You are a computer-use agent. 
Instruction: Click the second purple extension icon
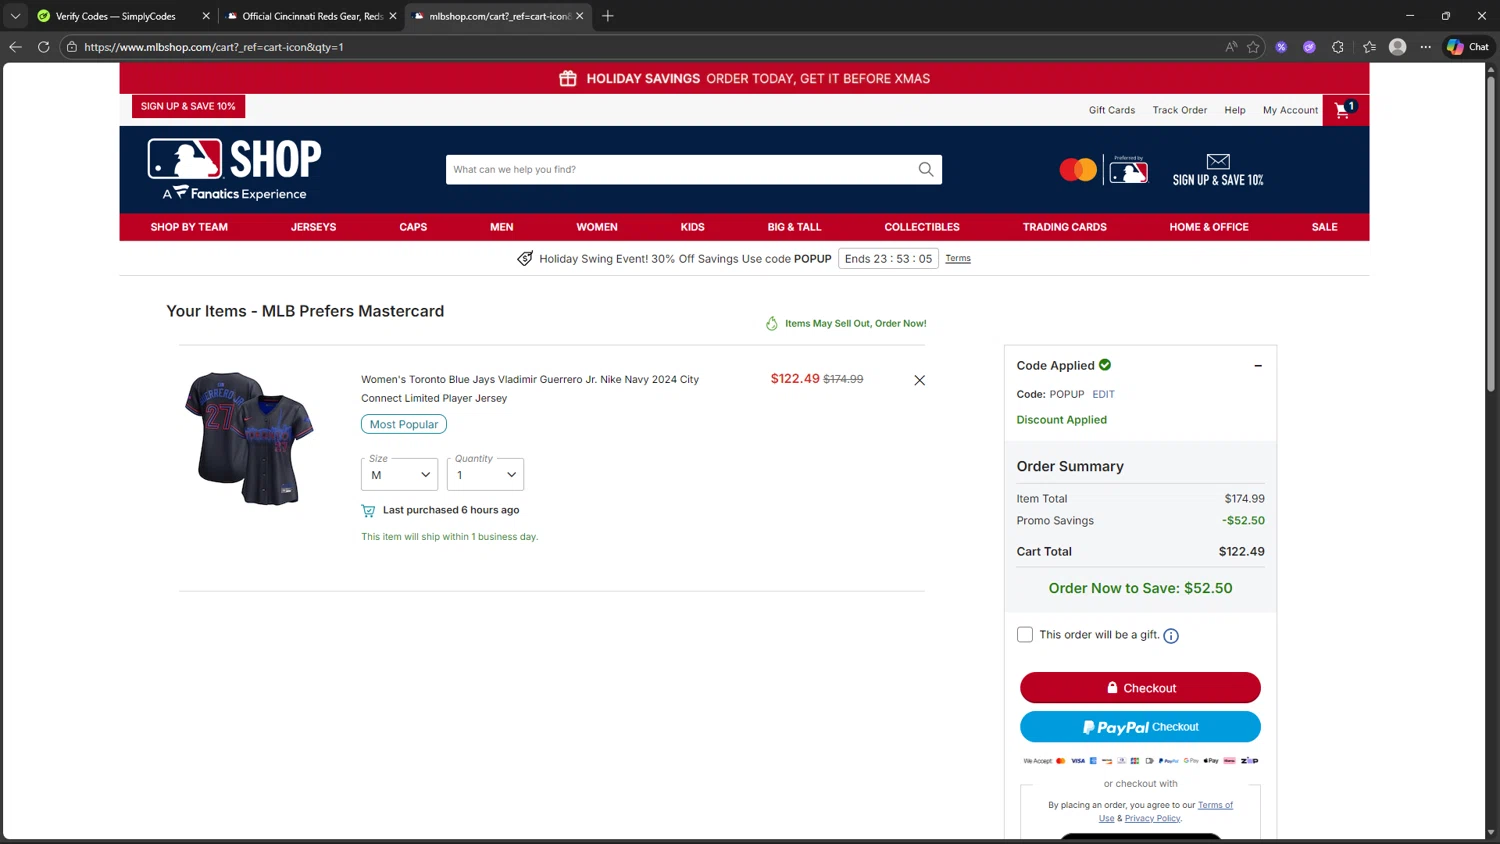pyautogui.click(x=1309, y=47)
